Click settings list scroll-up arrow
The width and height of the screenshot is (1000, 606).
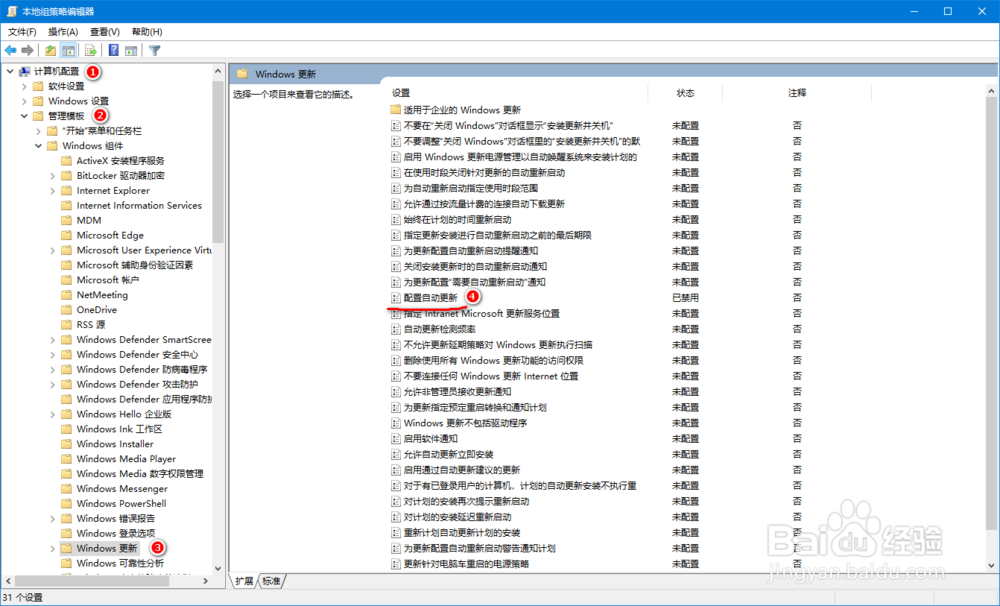coord(991,92)
